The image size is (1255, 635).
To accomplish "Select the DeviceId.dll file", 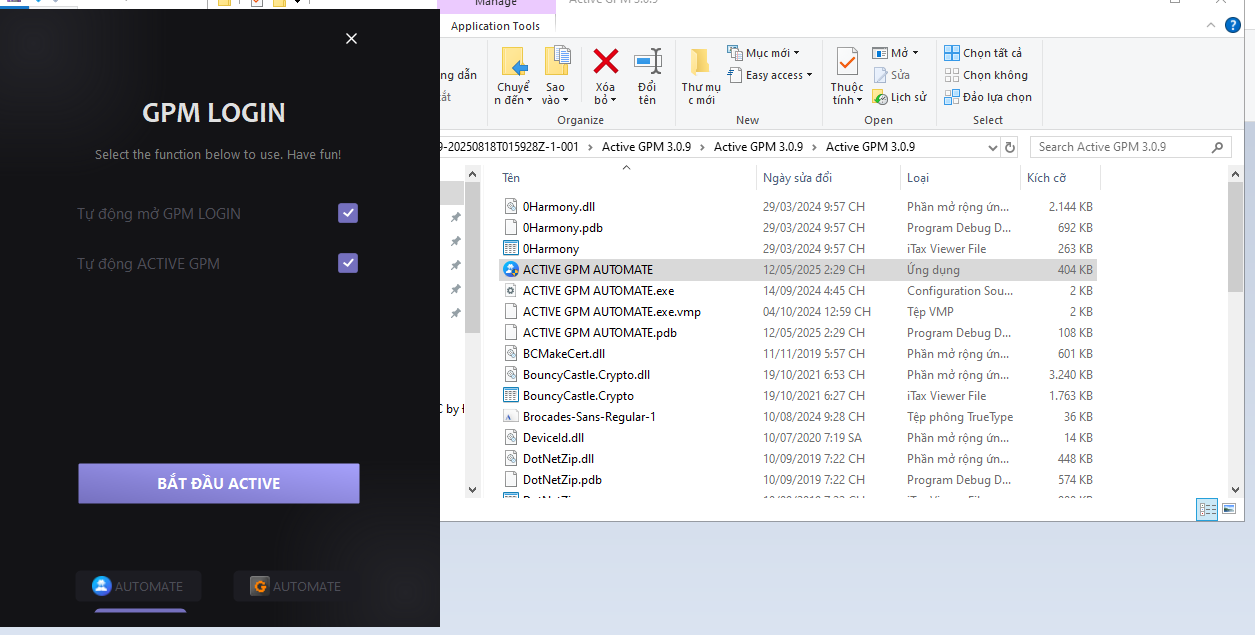I will pos(553,438).
